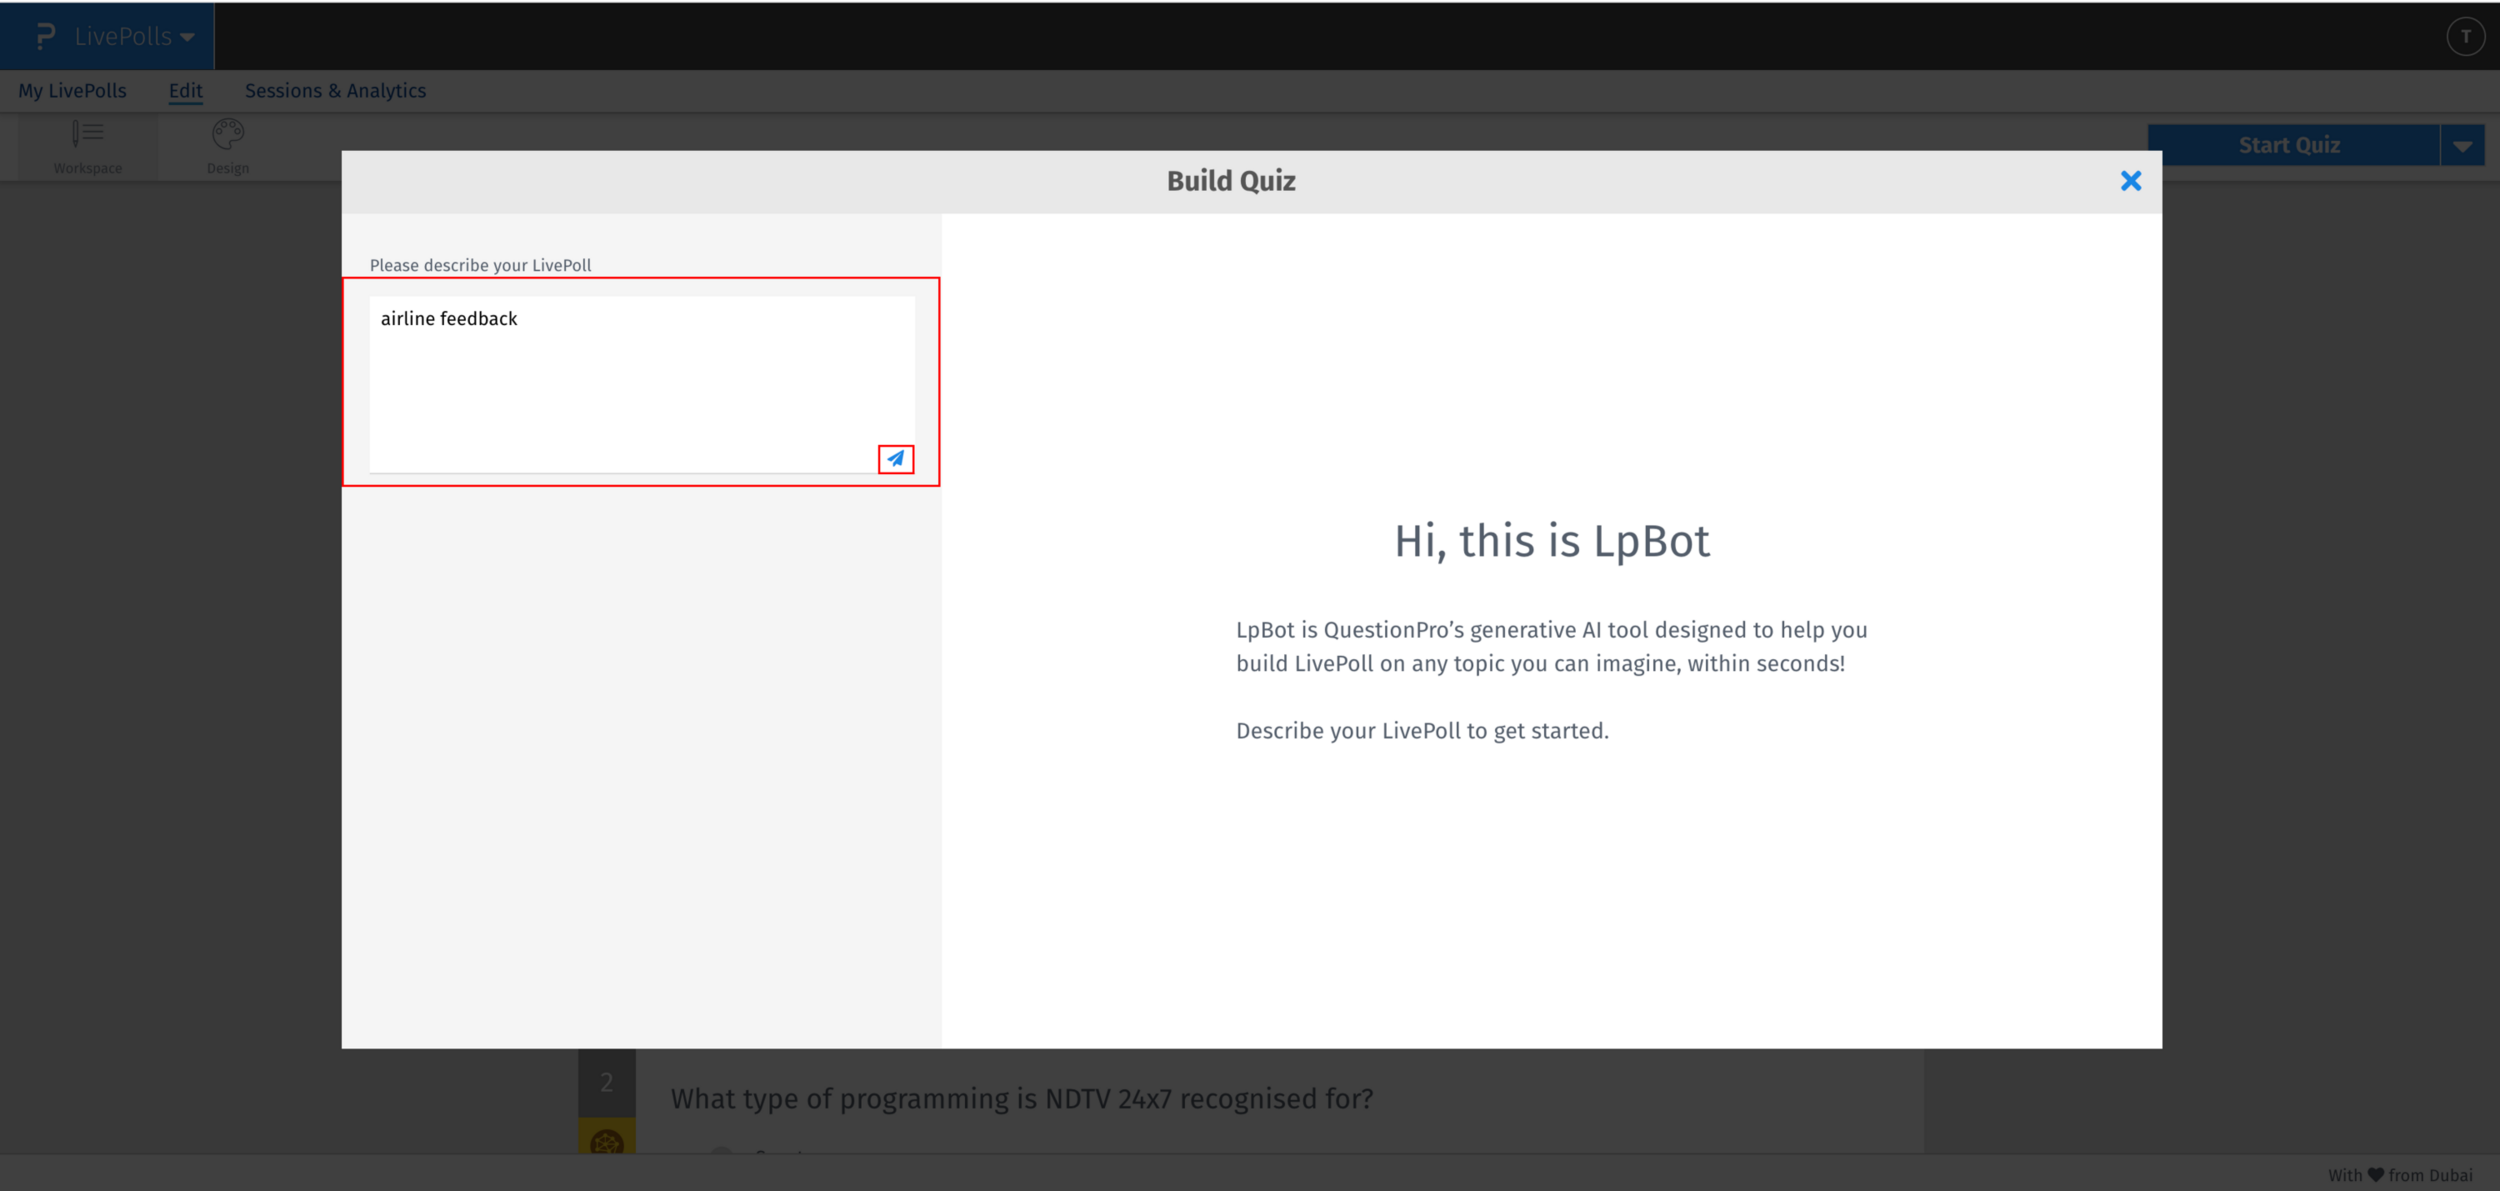Viewport: 2500px width, 1191px height.
Task: Select the Edit tab
Action: [x=185, y=91]
